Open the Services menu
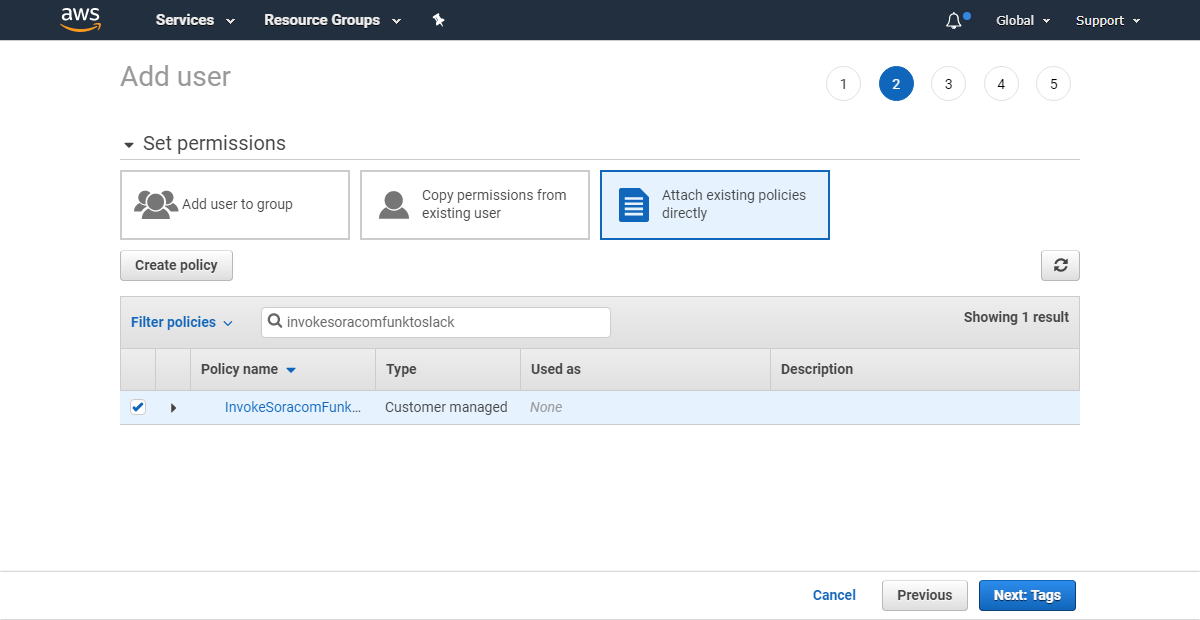1200x620 pixels. [x=195, y=20]
